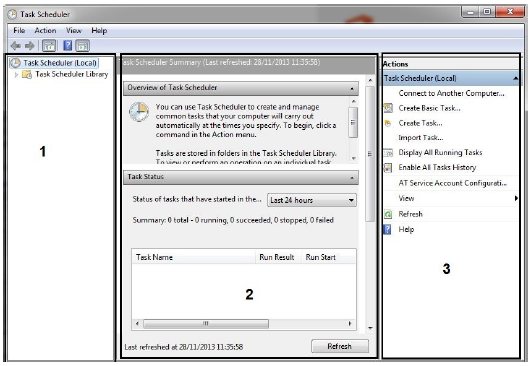Click the summary pane vertical scrollbar thumb
The image size is (530, 366).
[x=370, y=154]
